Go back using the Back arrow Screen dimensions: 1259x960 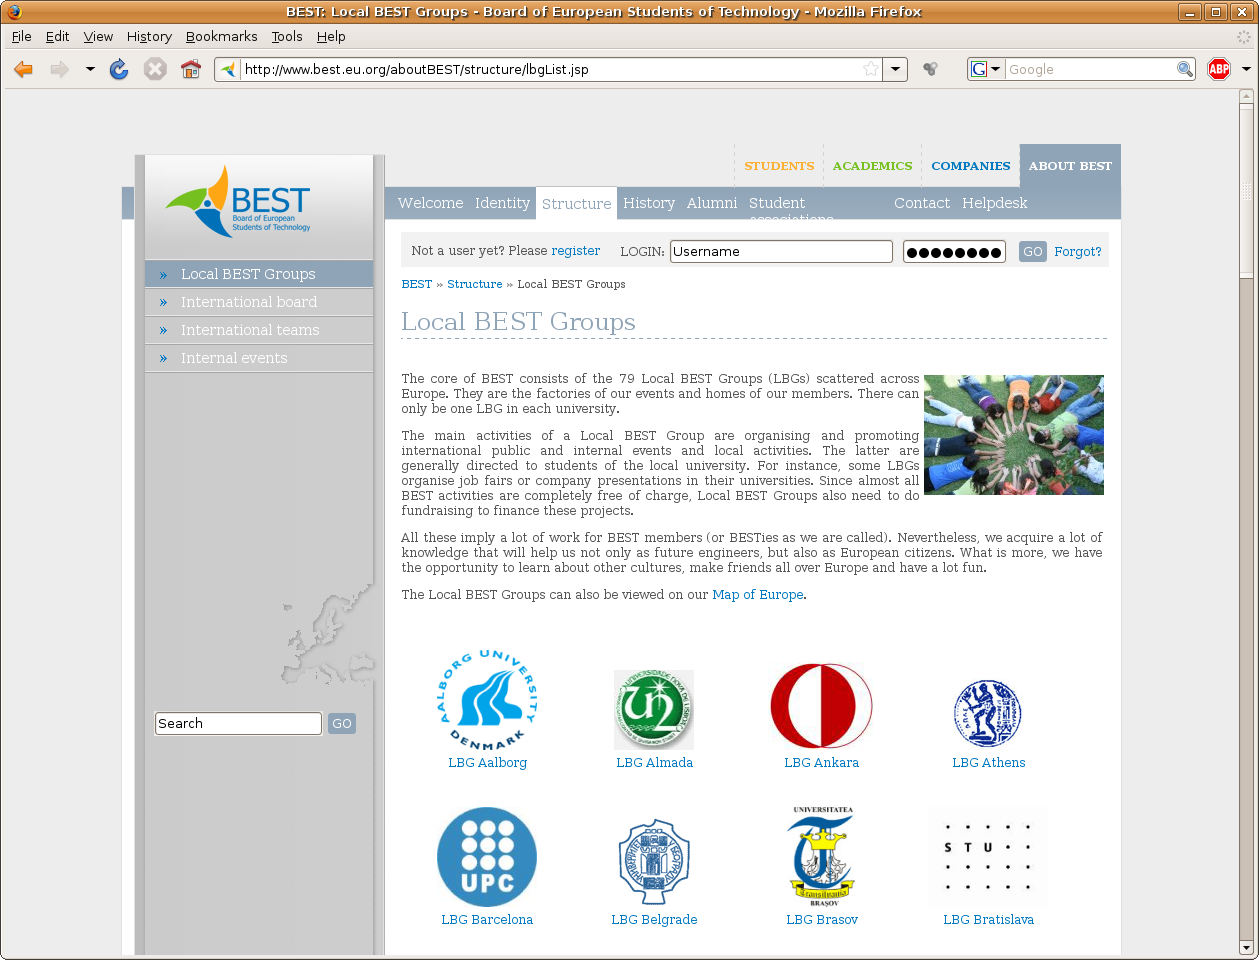[24, 69]
